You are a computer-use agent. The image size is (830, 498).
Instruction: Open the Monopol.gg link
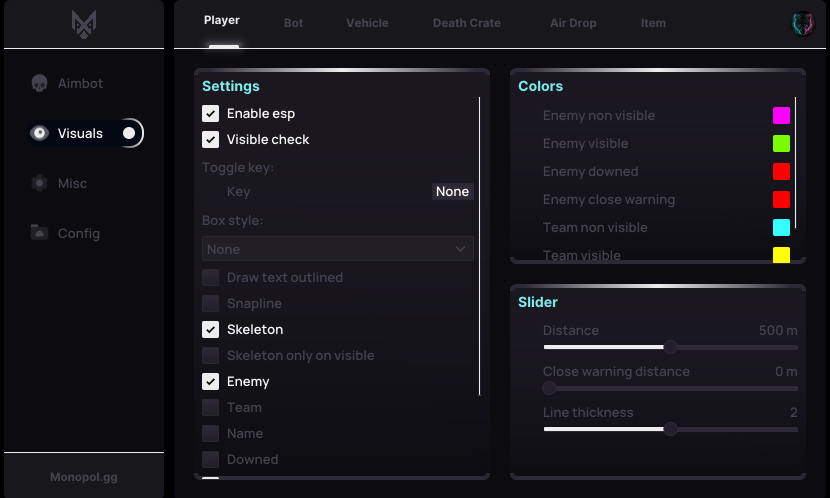tap(84, 477)
